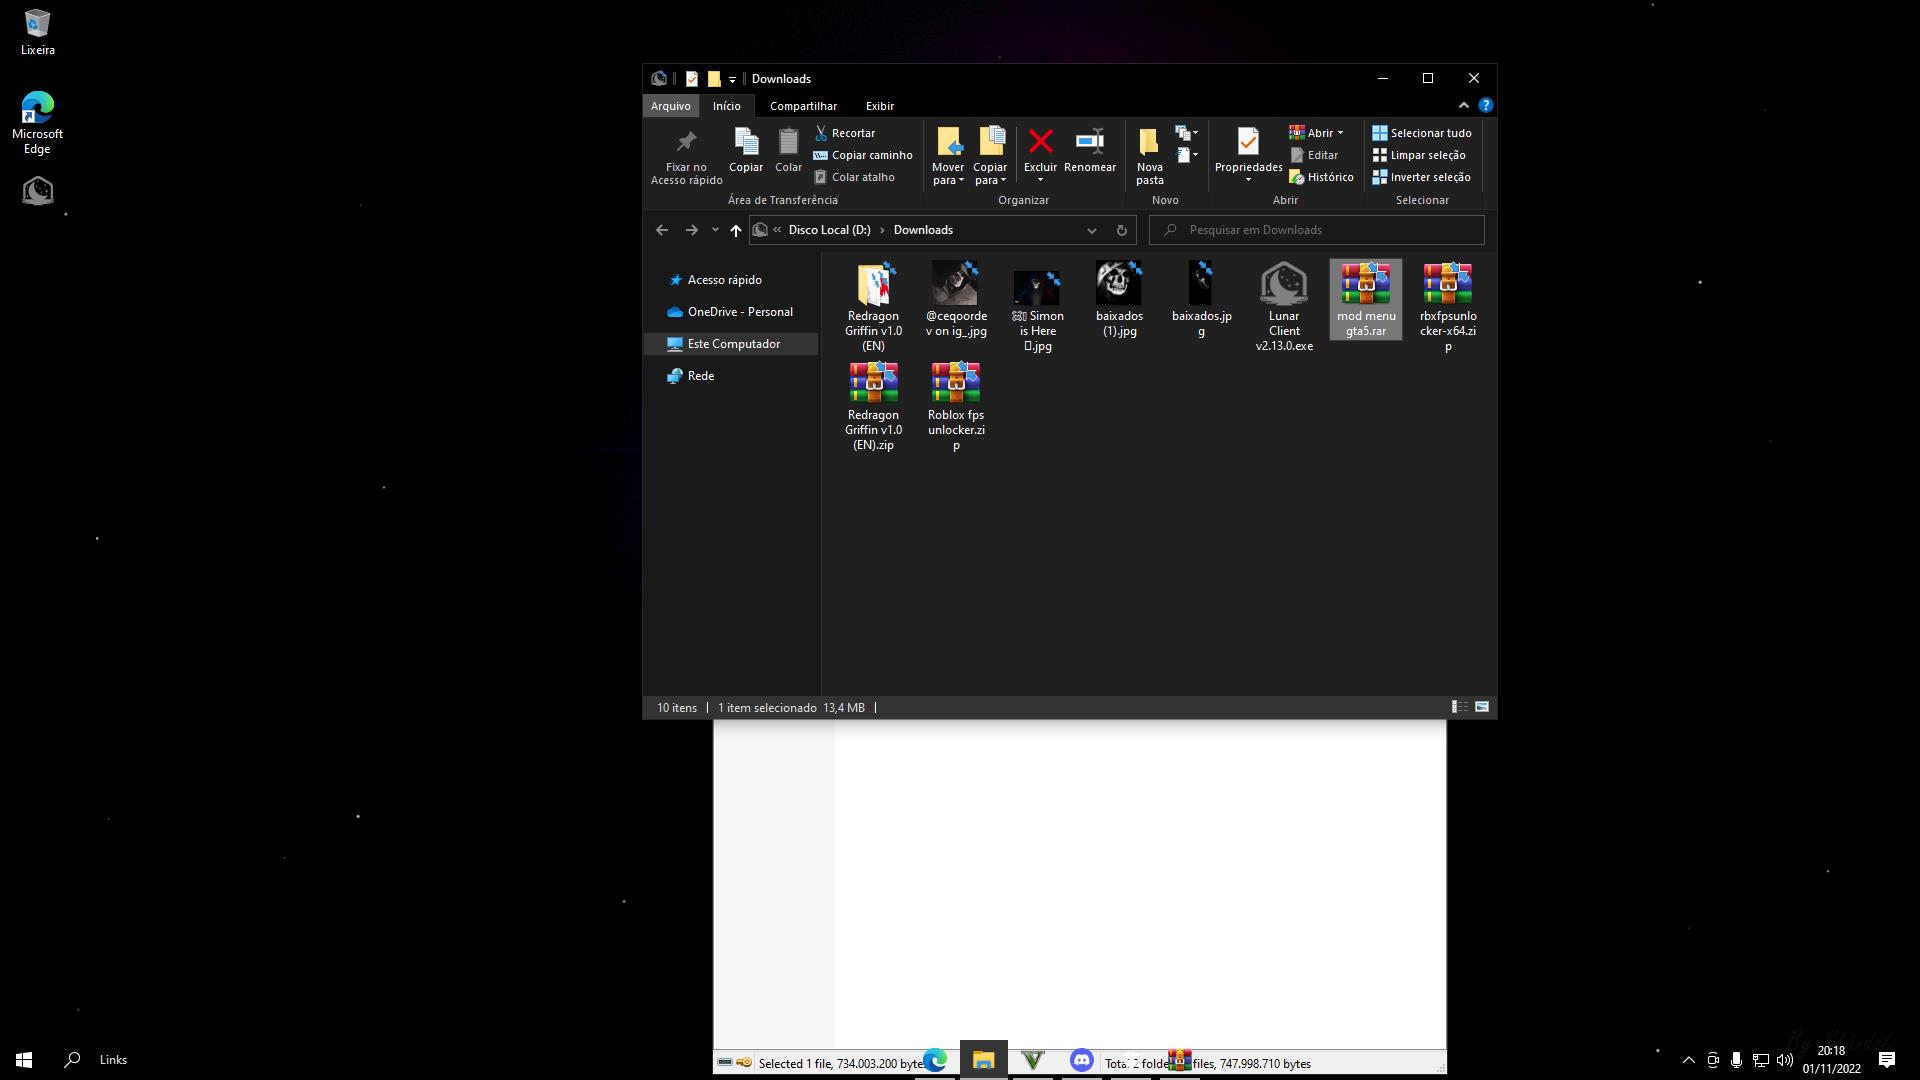Click Fixar no Acesso rápido pin
Screen dimensions: 1920x1080
tap(686, 142)
